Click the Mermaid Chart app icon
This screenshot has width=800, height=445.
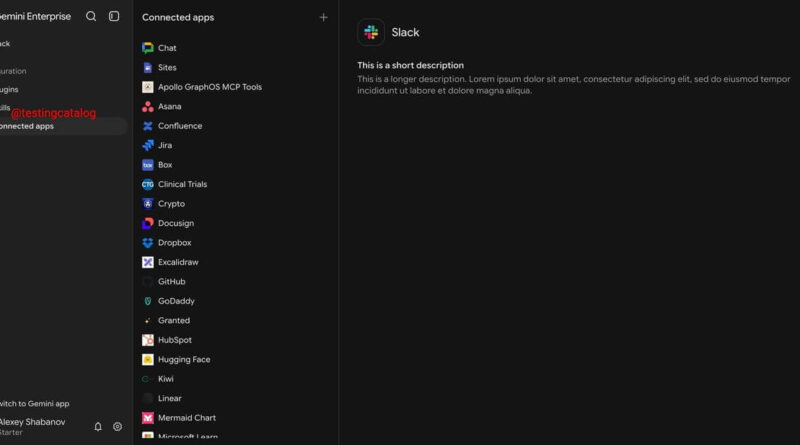pyautogui.click(x=147, y=417)
